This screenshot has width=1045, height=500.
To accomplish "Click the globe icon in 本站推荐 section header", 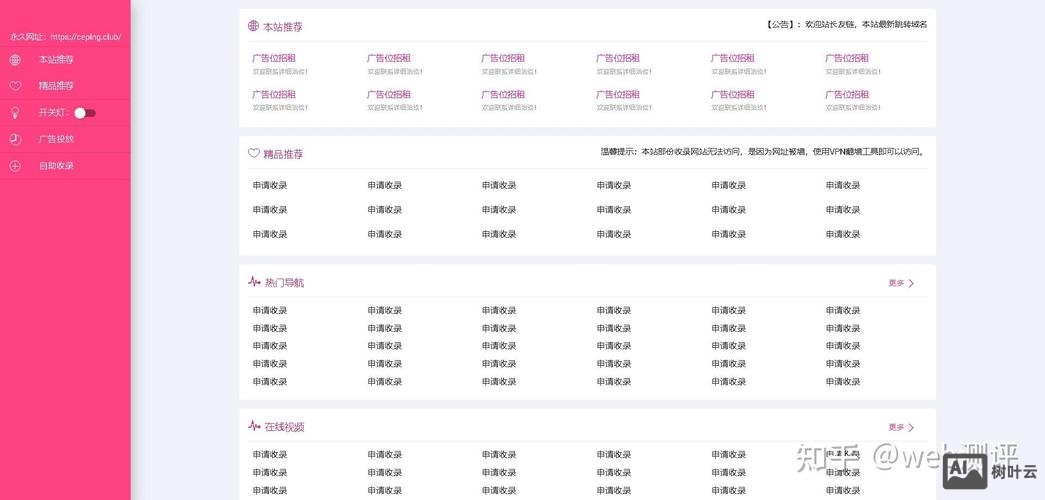I will point(253,26).
